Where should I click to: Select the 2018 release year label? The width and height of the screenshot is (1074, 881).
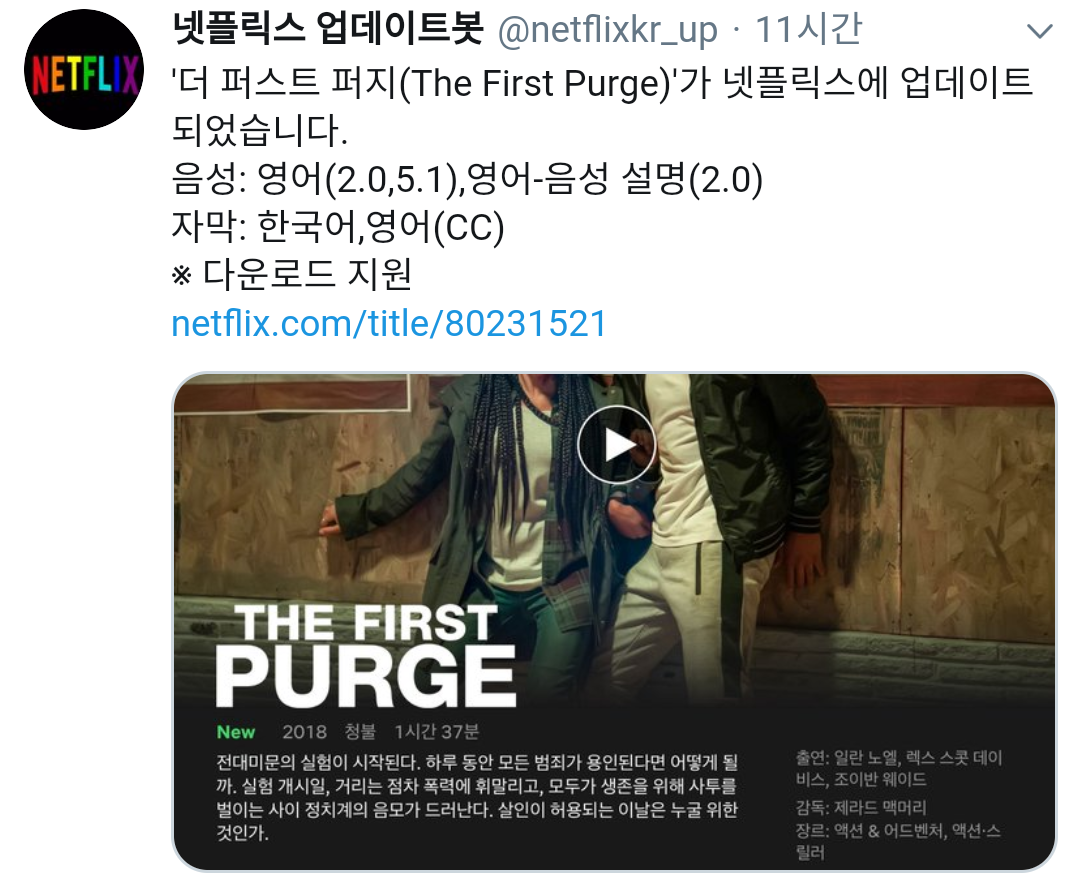click(x=304, y=732)
